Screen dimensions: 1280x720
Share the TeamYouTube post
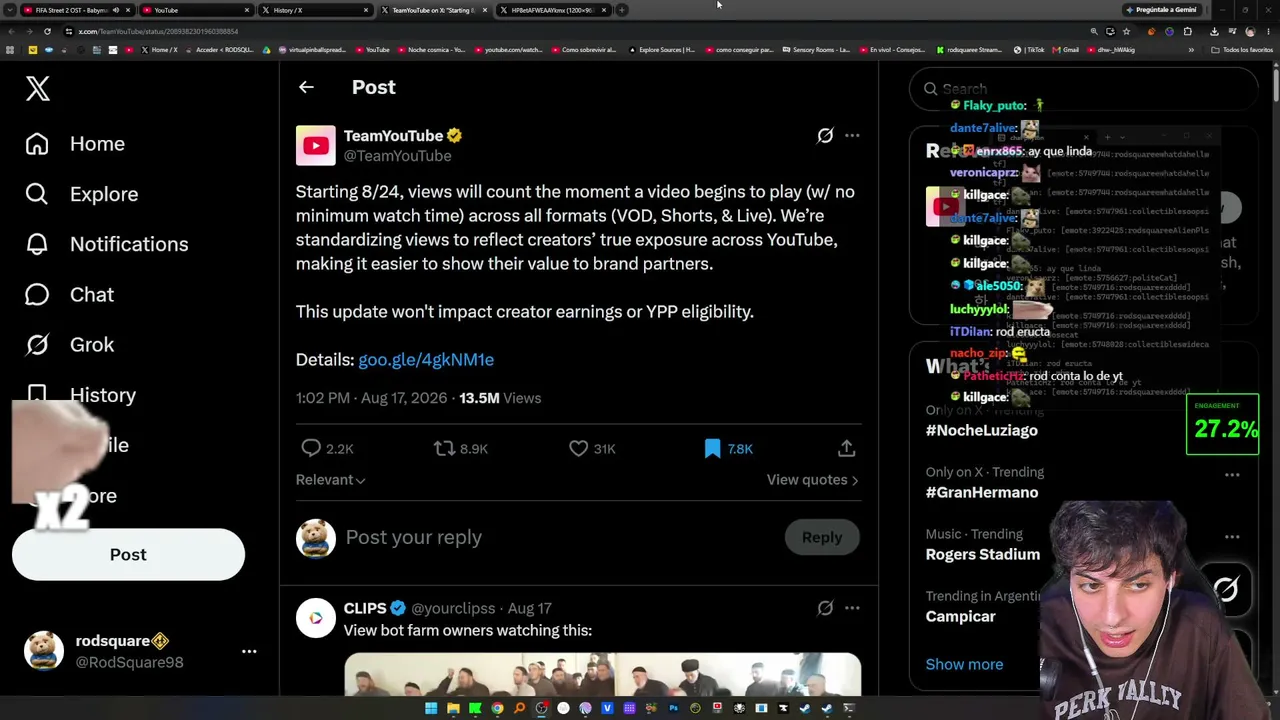[846, 449]
